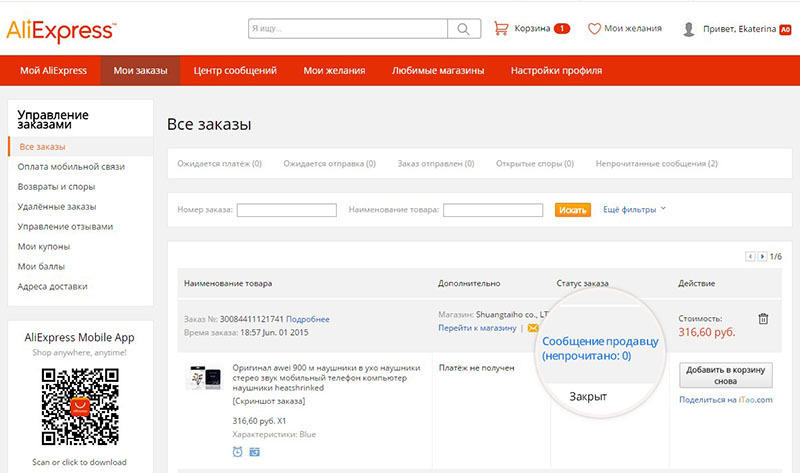Open 'Настройки профиля' menu tab
800x473 pixels.
coord(556,70)
